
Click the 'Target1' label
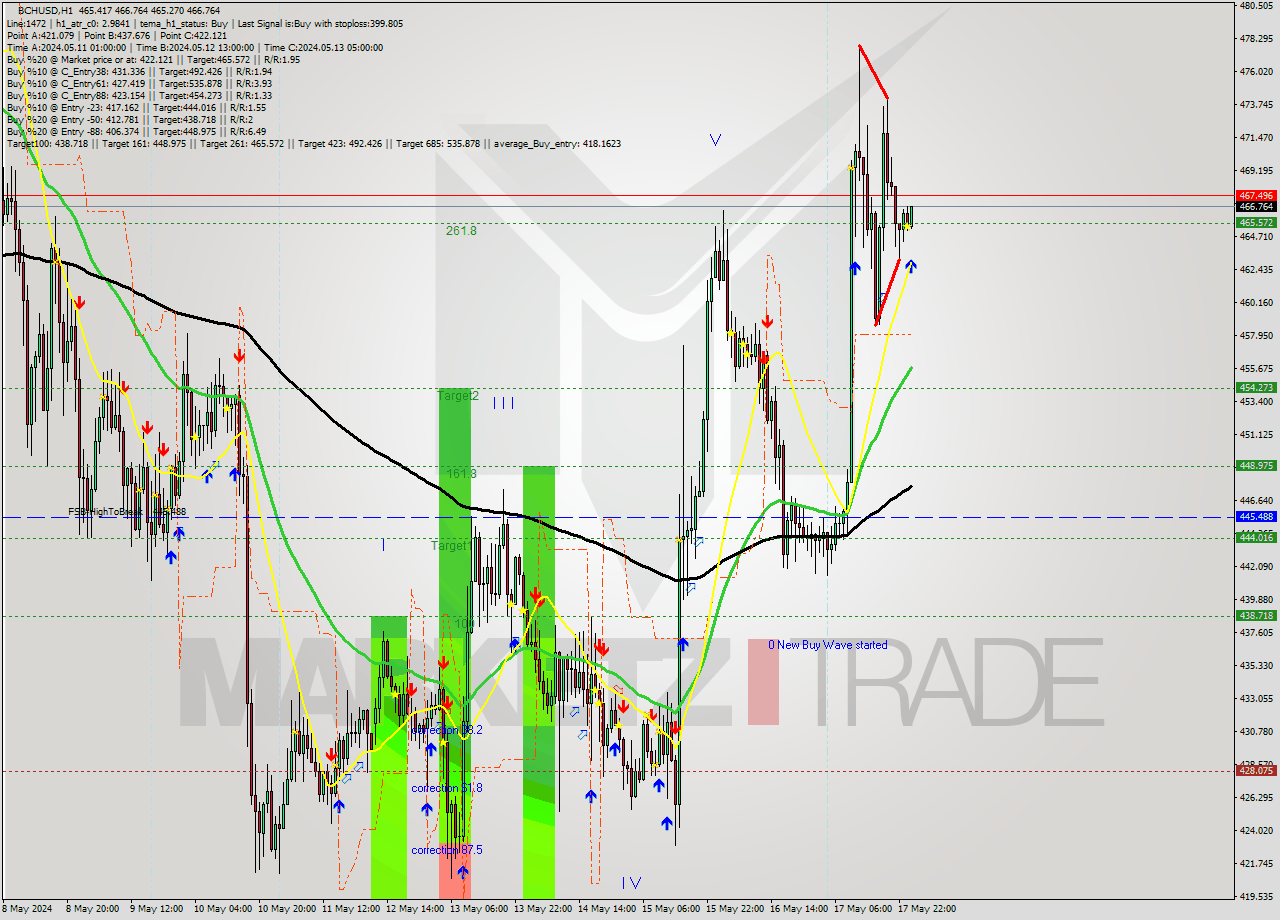coord(451,546)
